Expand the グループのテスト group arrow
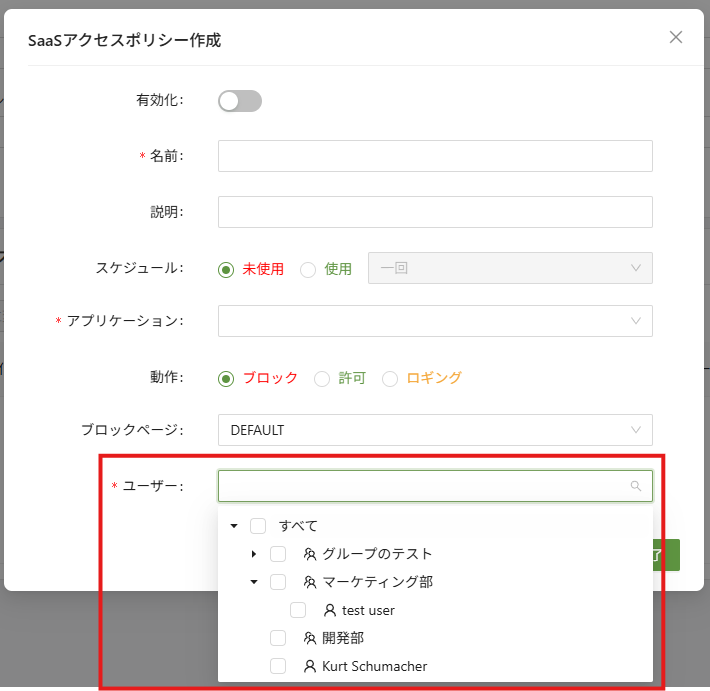 (x=253, y=554)
